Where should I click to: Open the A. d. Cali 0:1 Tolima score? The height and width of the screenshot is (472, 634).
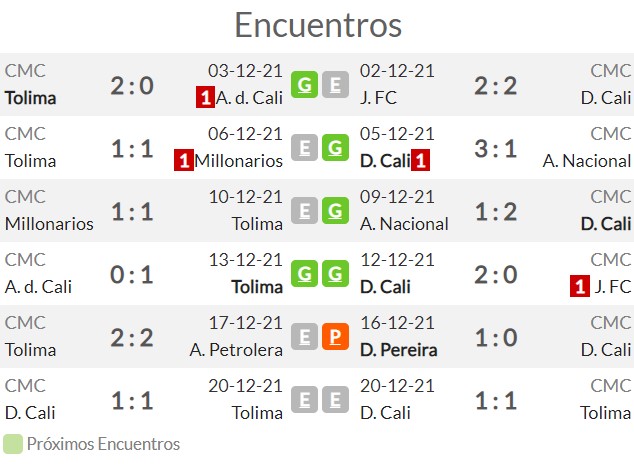click(132, 275)
